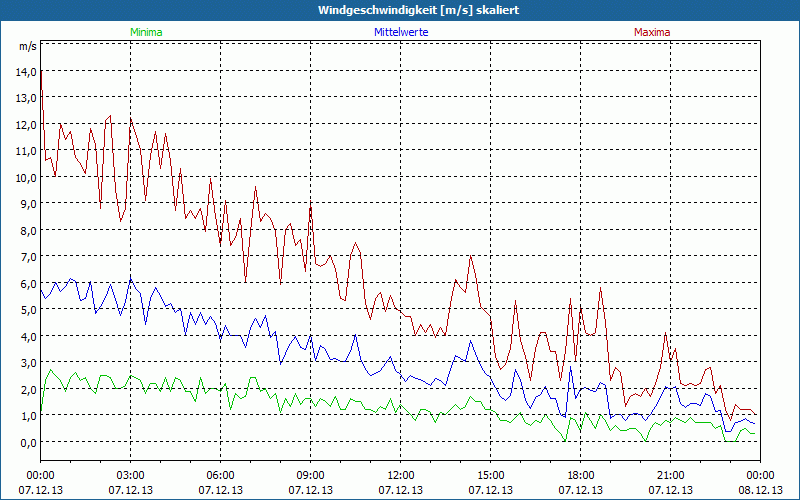Image resolution: width=800 pixels, height=500 pixels.
Task: Click the 18:00 time axis label
Action: [x=581, y=476]
